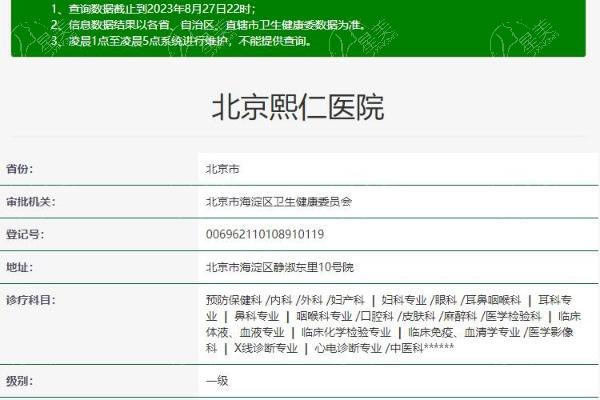600x400 pixels.
Task: Click the hospital title 北京熙仁医院
Action: pos(298,108)
